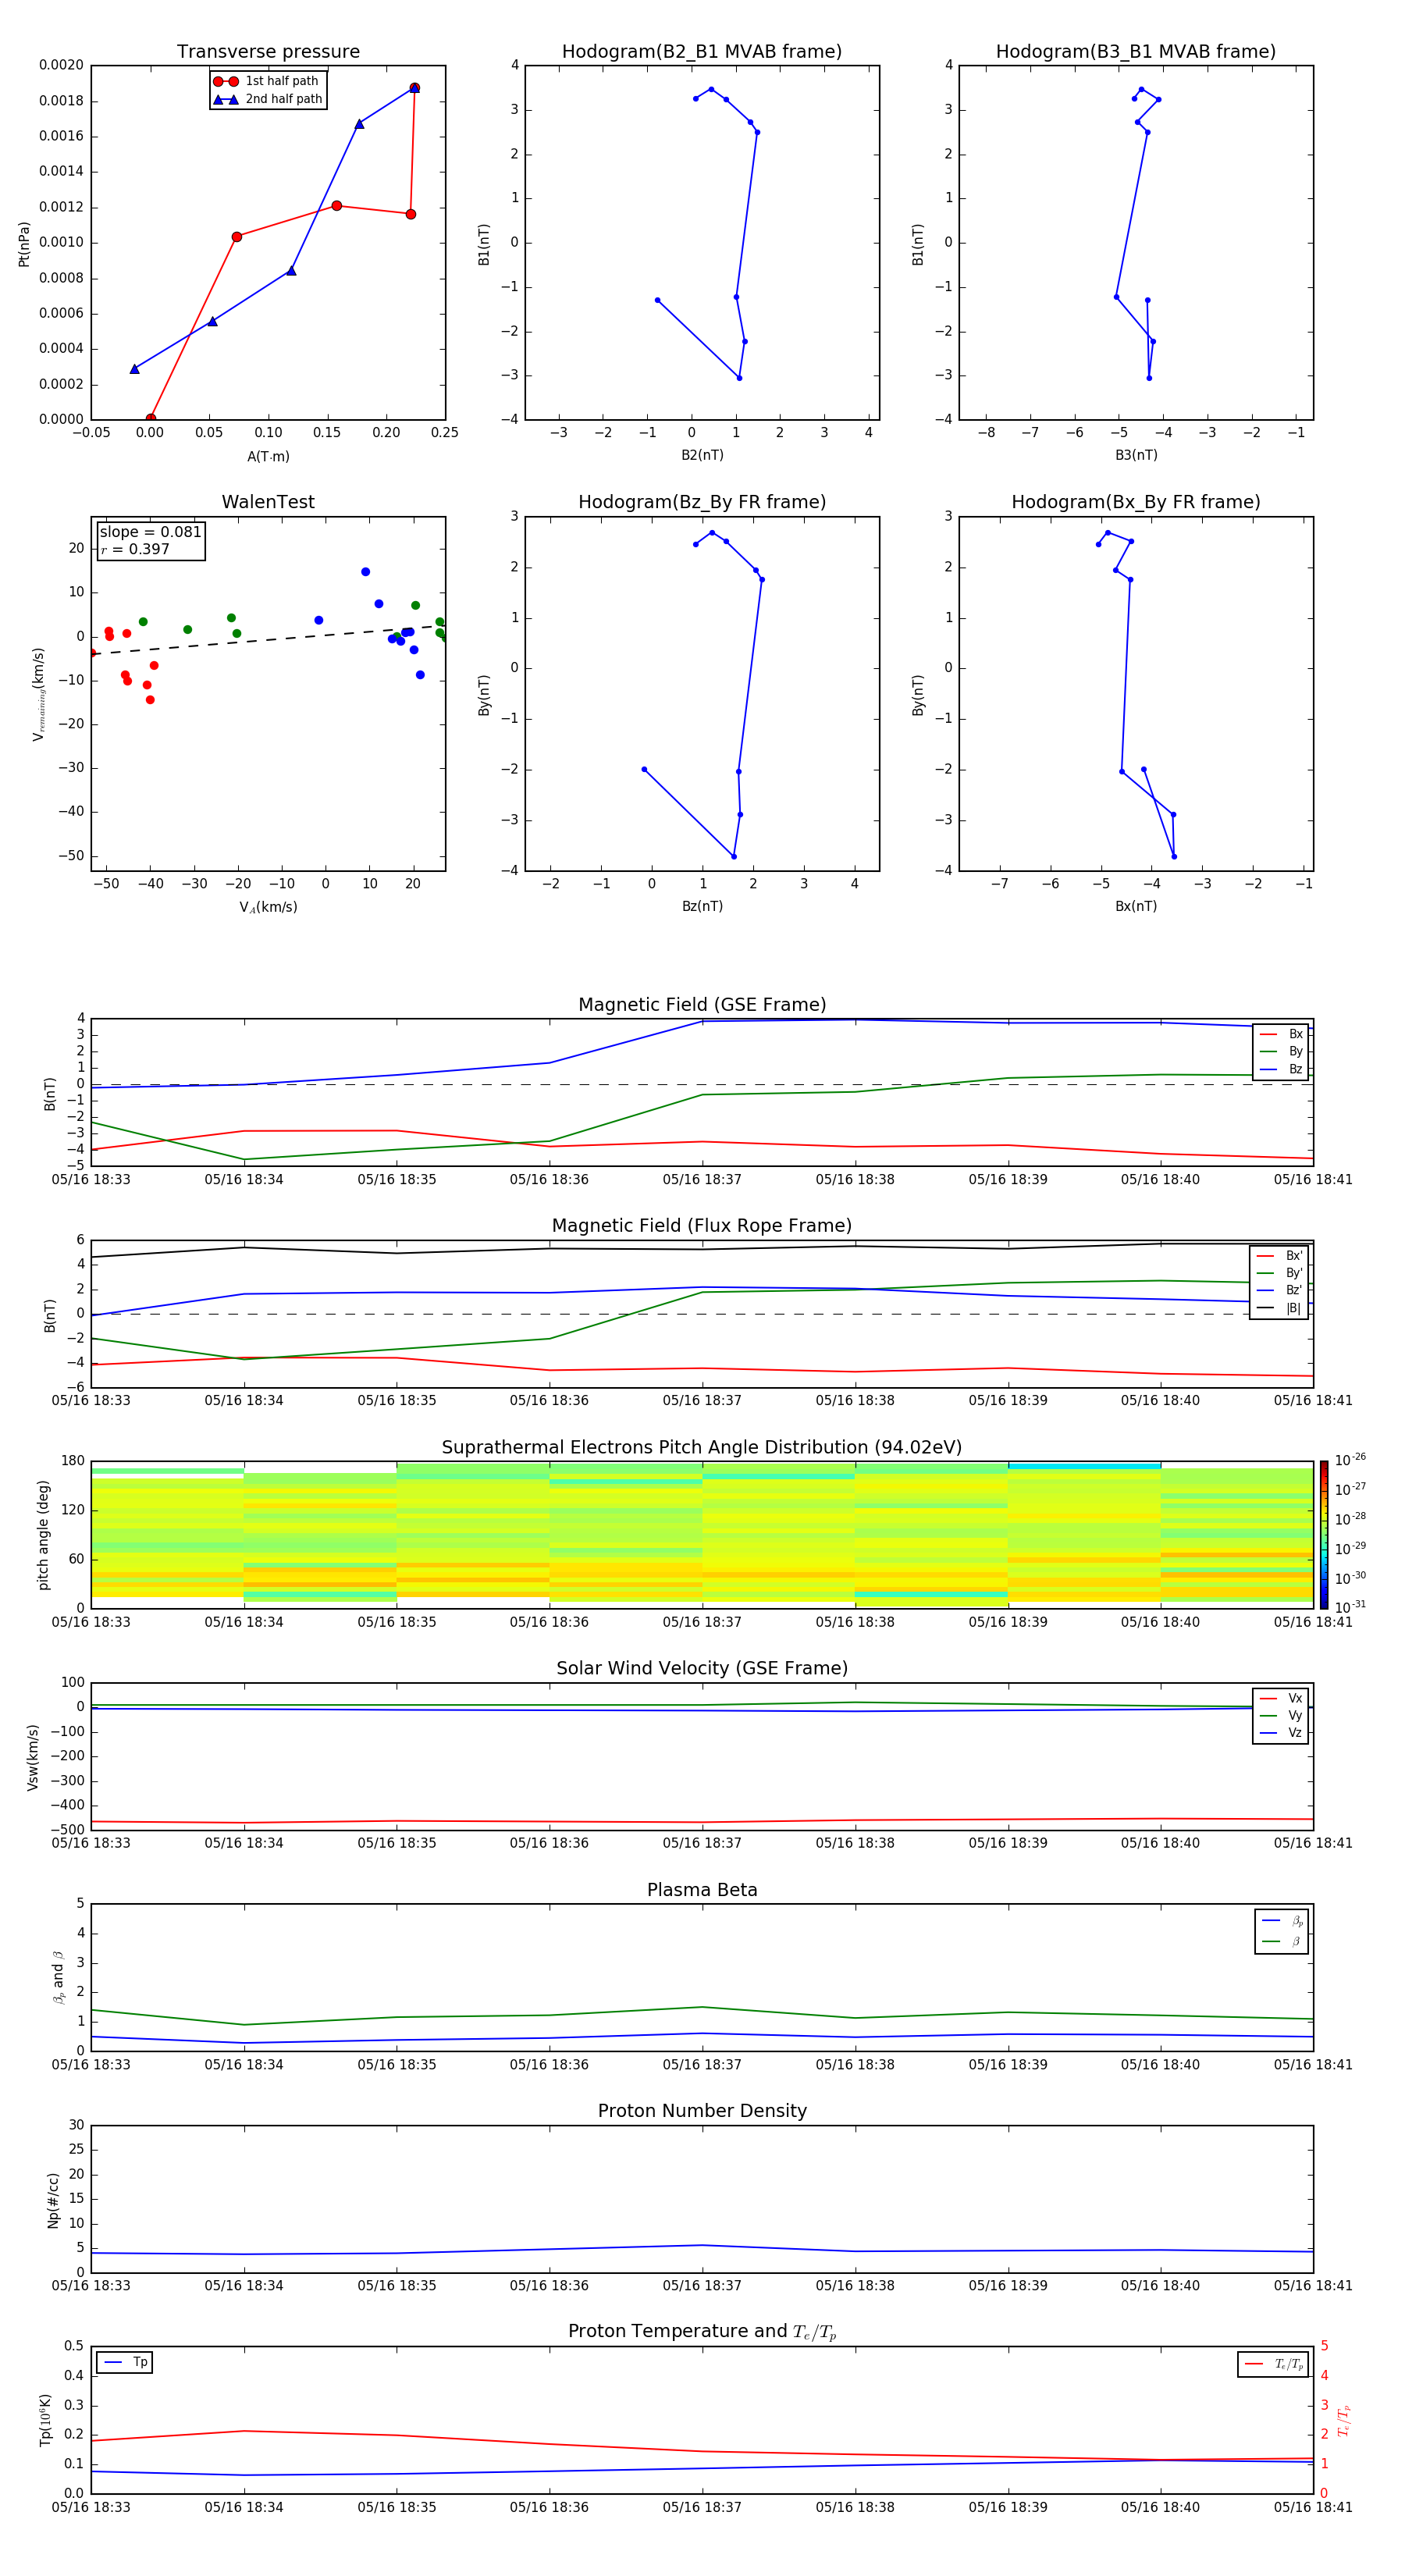Viewport: 1405px width, 2576px height.
Task: Click the "By" entry in GSE legend
Action: [1281, 1052]
